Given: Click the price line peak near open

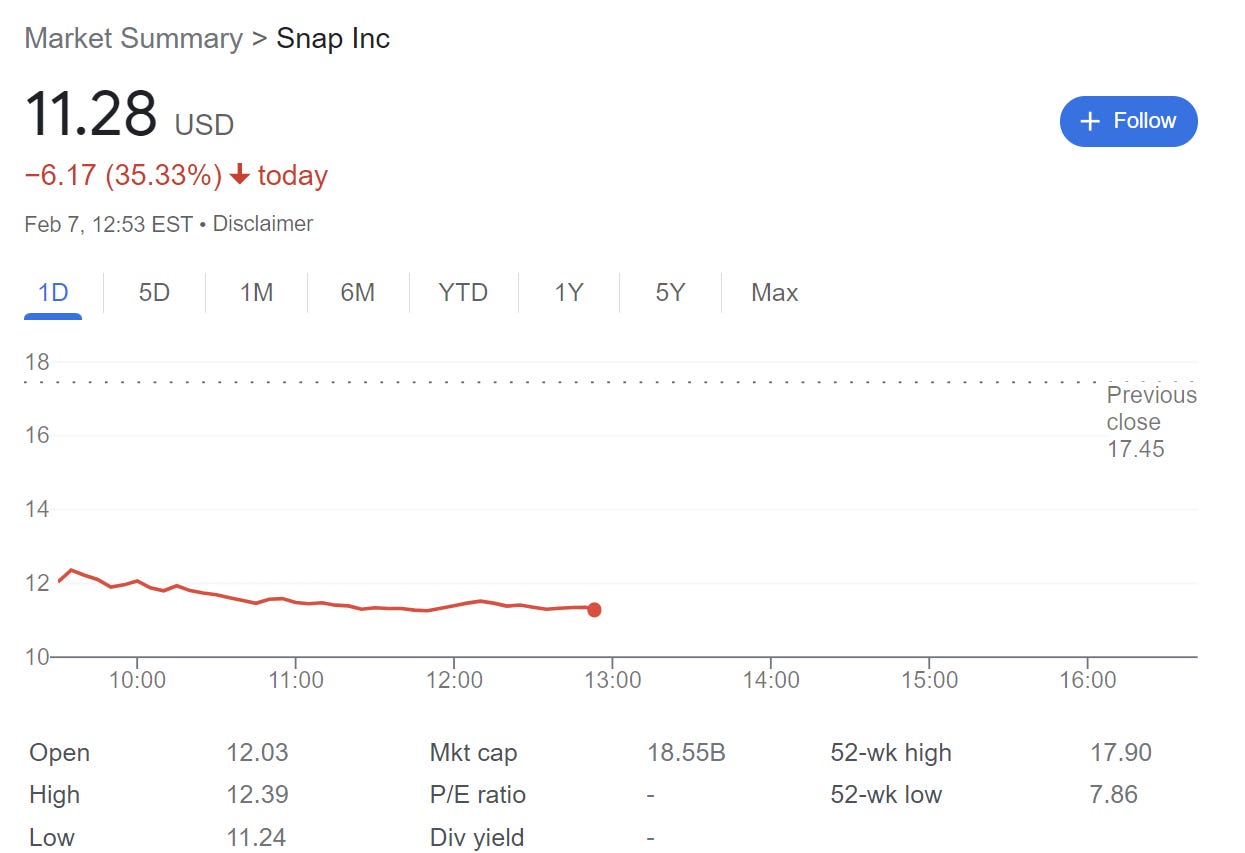Looking at the screenshot, I should (x=70, y=570).
